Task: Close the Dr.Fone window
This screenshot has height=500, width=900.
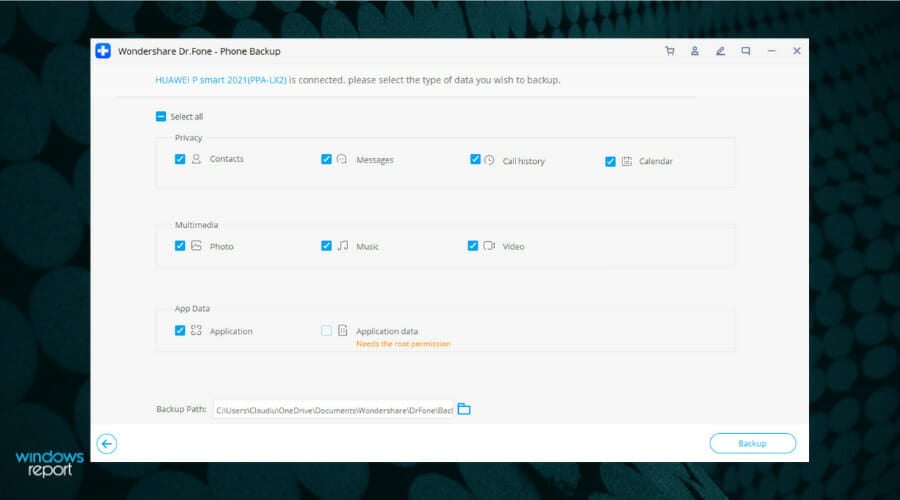Action: [x=797, y=51]
